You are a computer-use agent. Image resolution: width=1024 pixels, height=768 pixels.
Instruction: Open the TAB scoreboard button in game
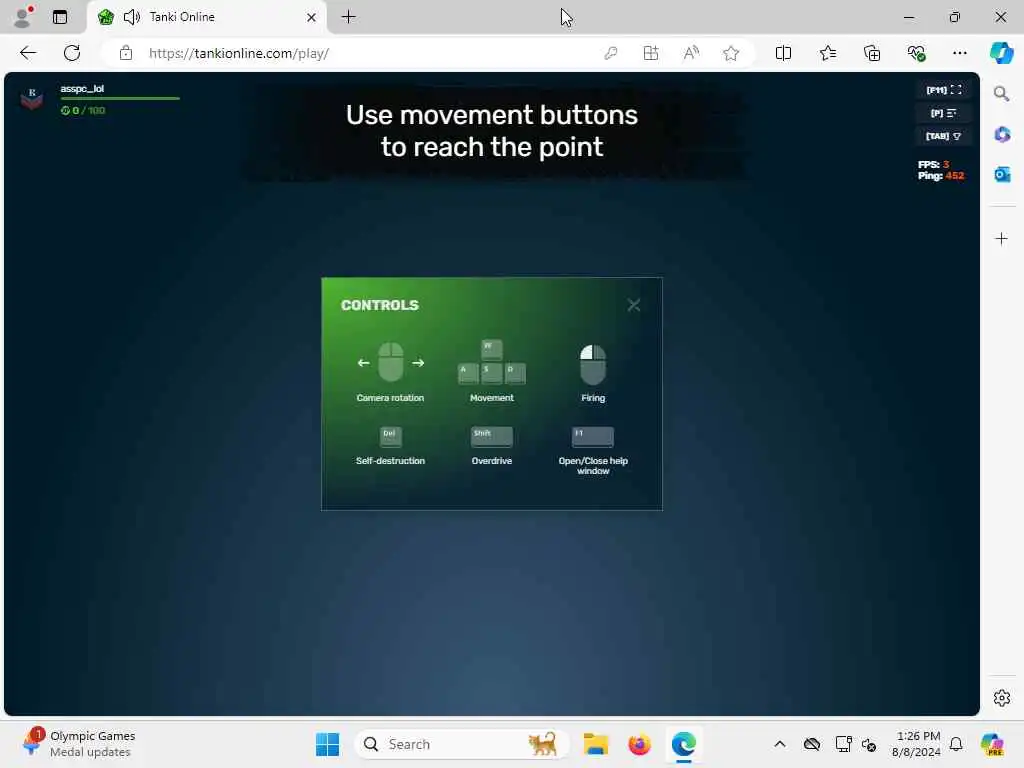click(x=944, y=136)
